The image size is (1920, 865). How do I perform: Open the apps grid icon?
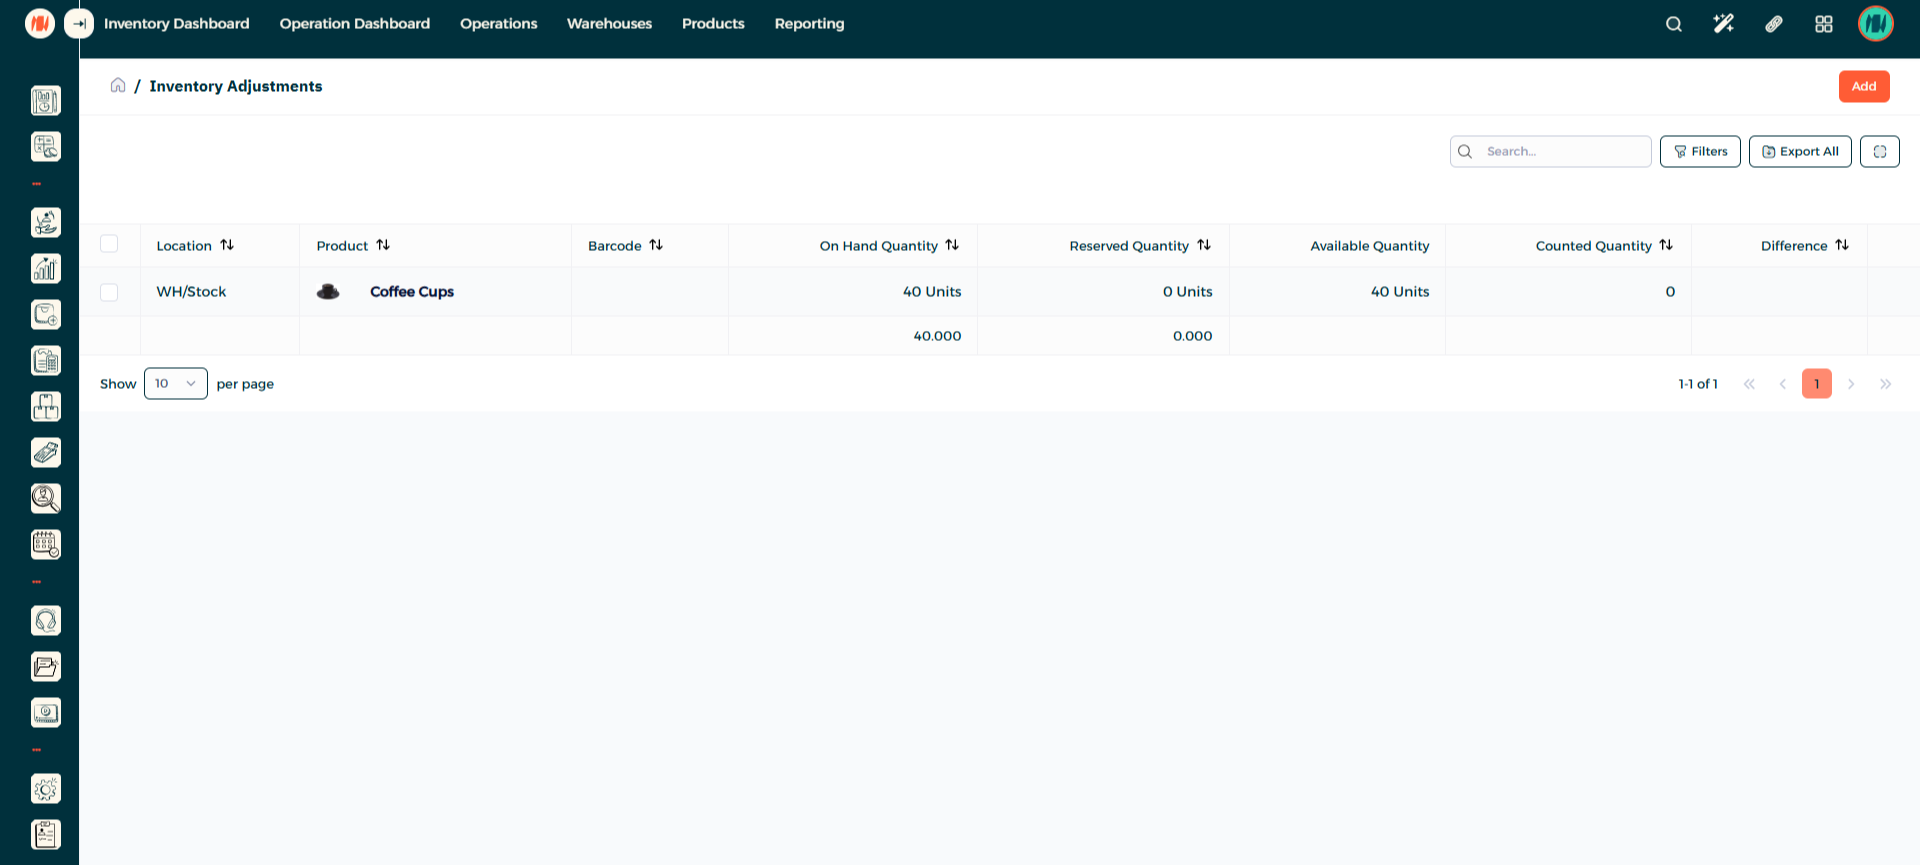pos(1823,24)
